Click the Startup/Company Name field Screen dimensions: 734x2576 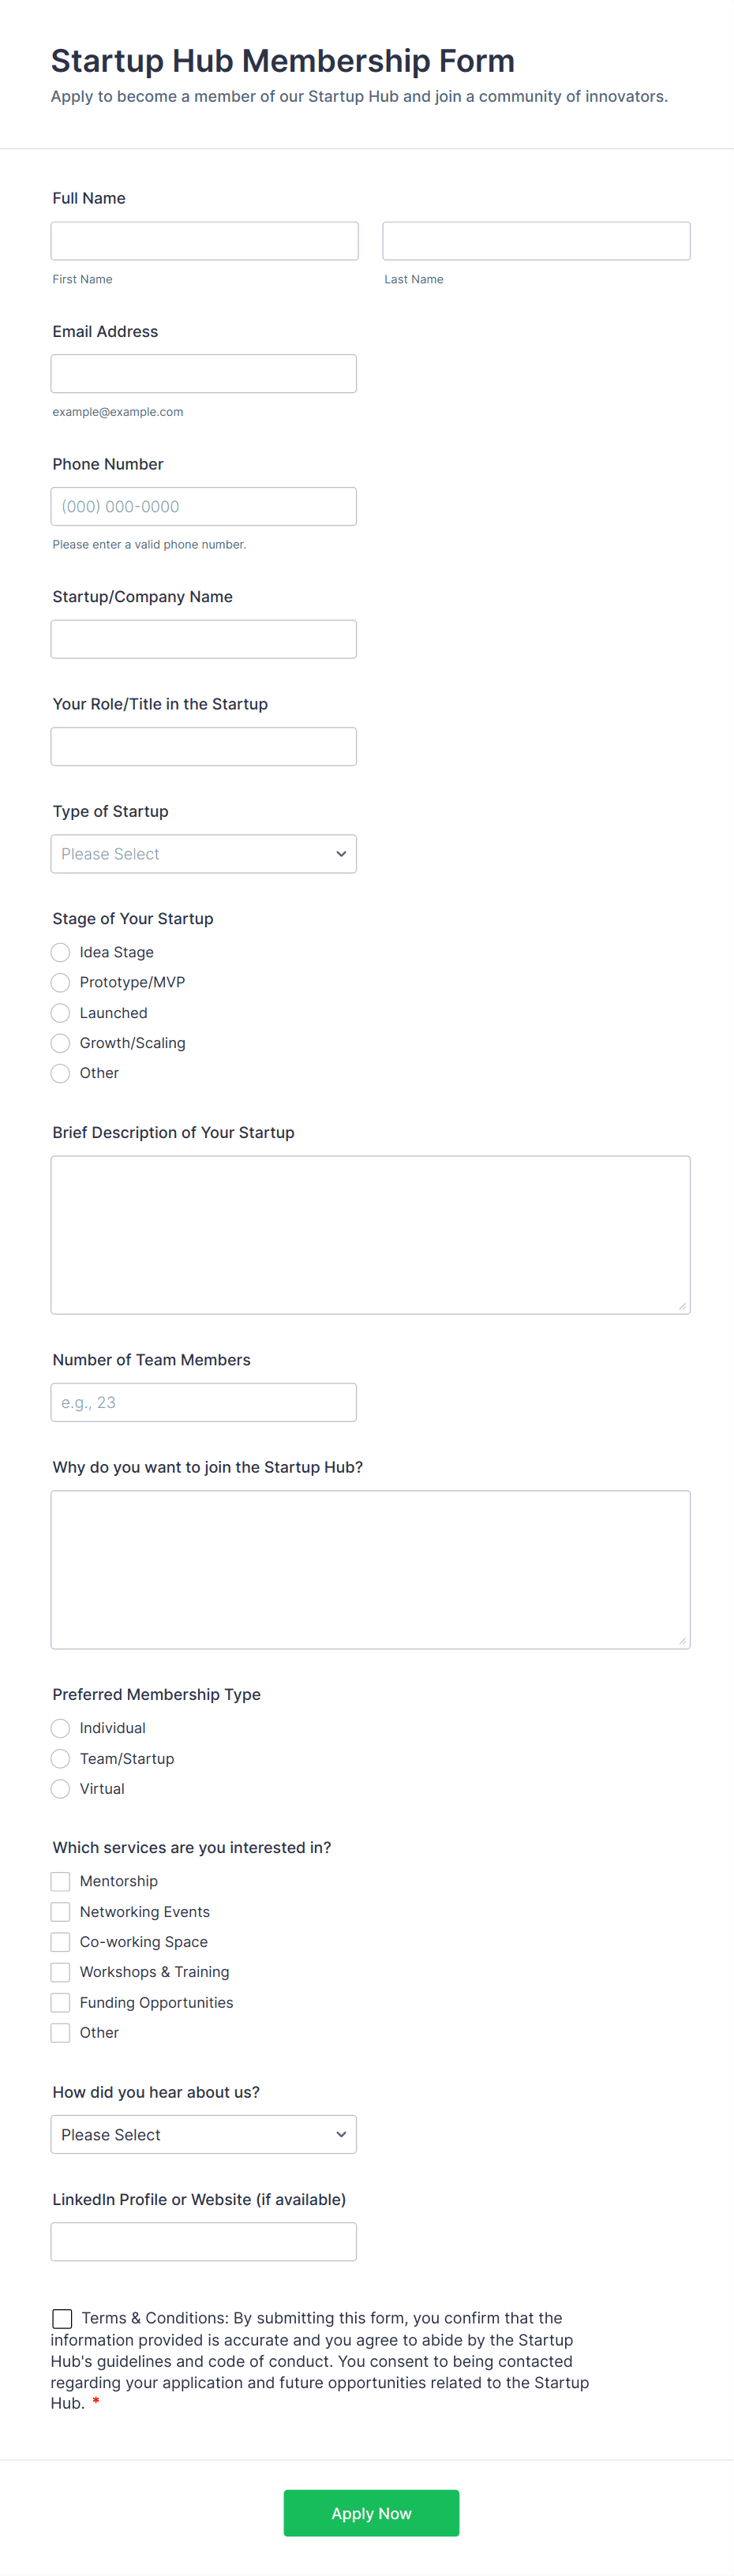point(203,639)
